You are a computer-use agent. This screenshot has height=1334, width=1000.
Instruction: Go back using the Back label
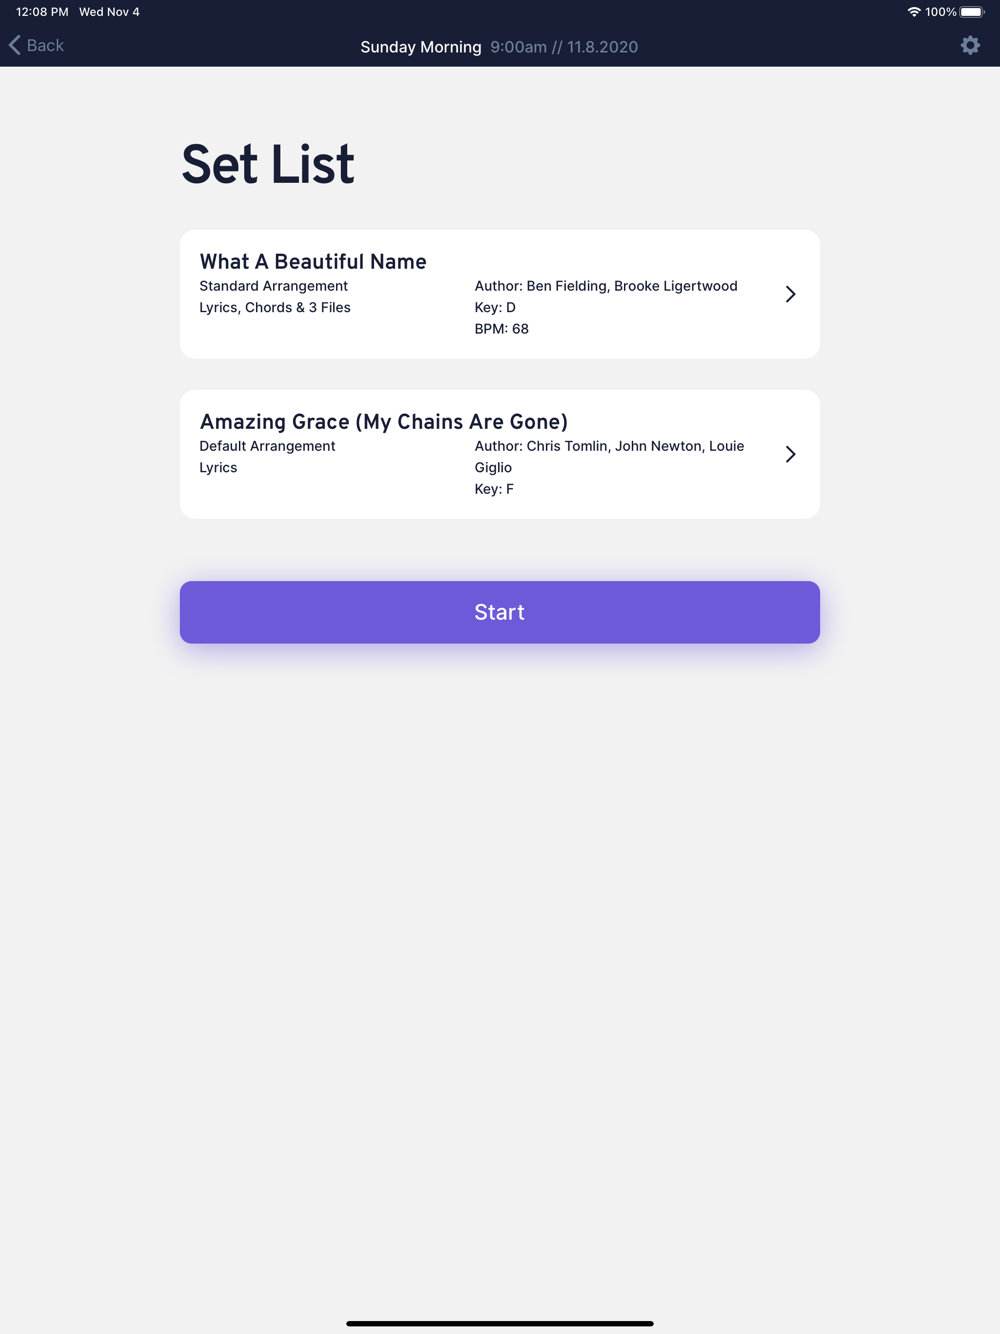(45, 45)
